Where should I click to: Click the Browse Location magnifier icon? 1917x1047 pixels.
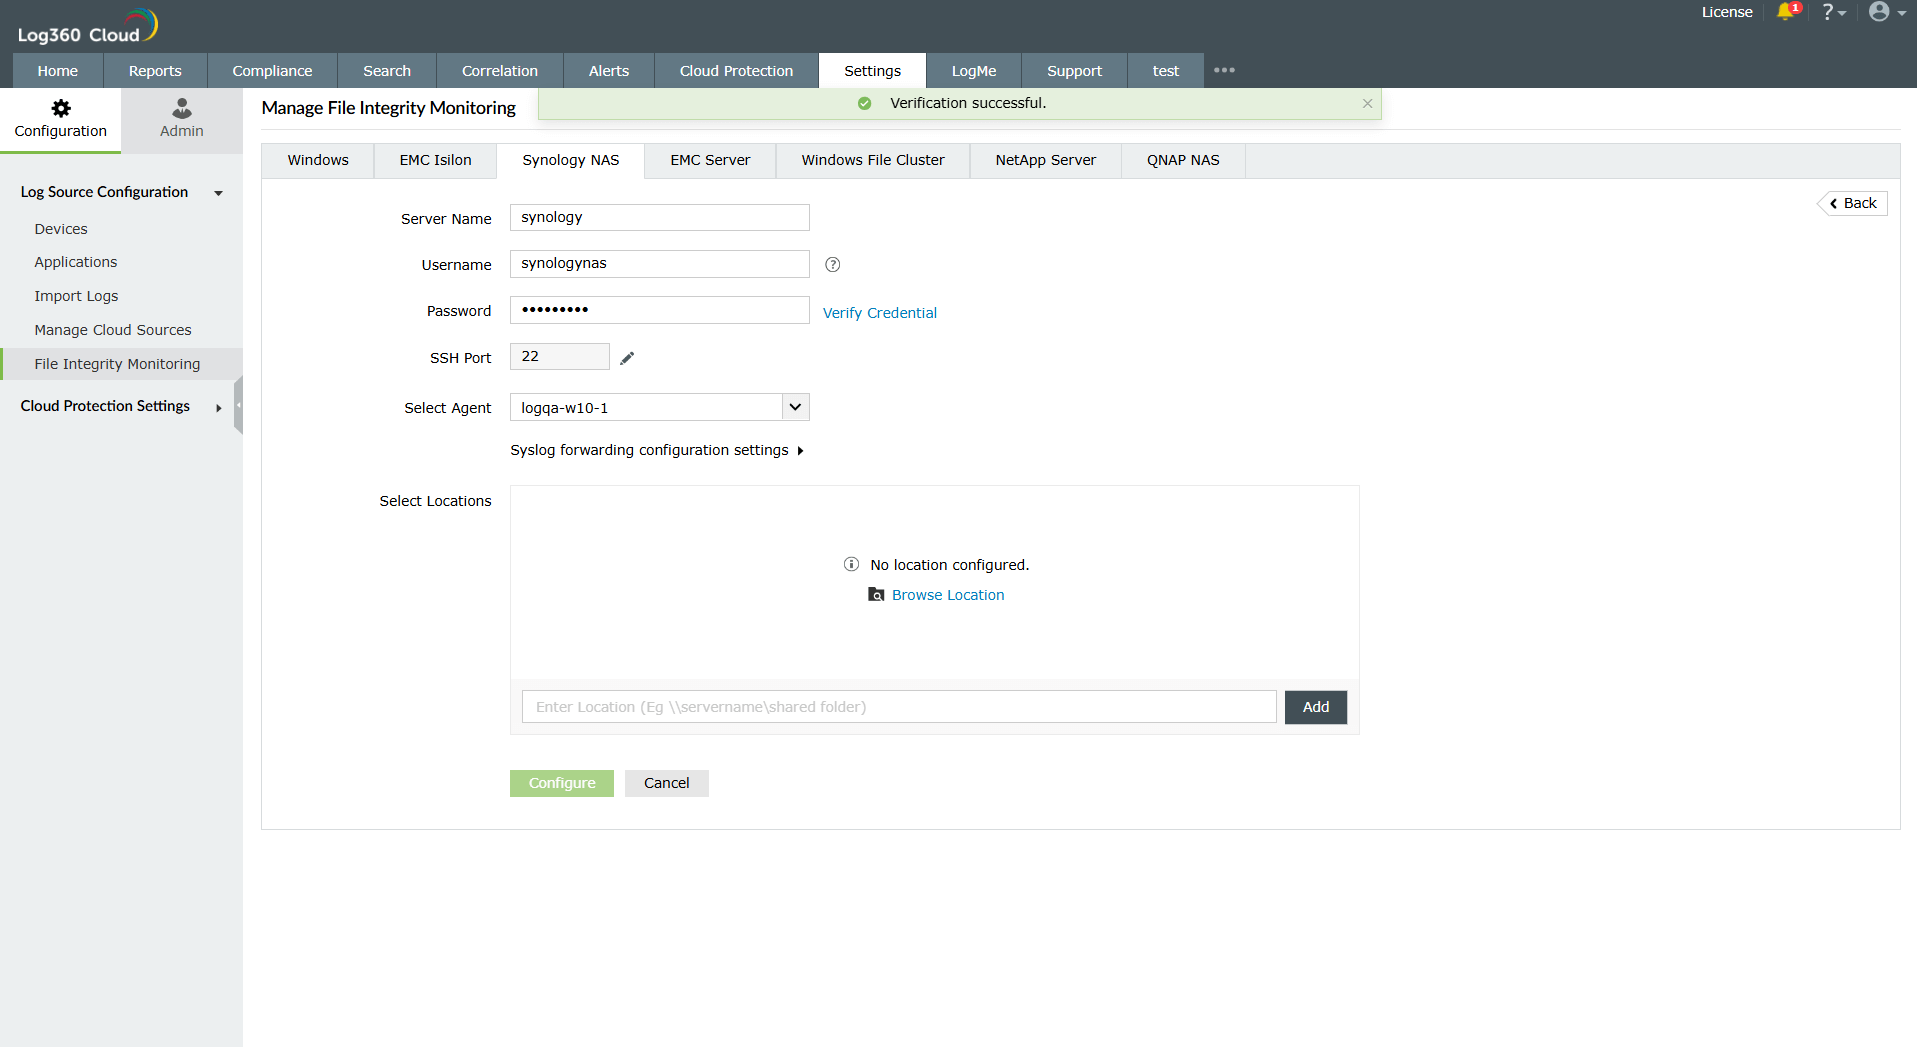pos(876,594)
